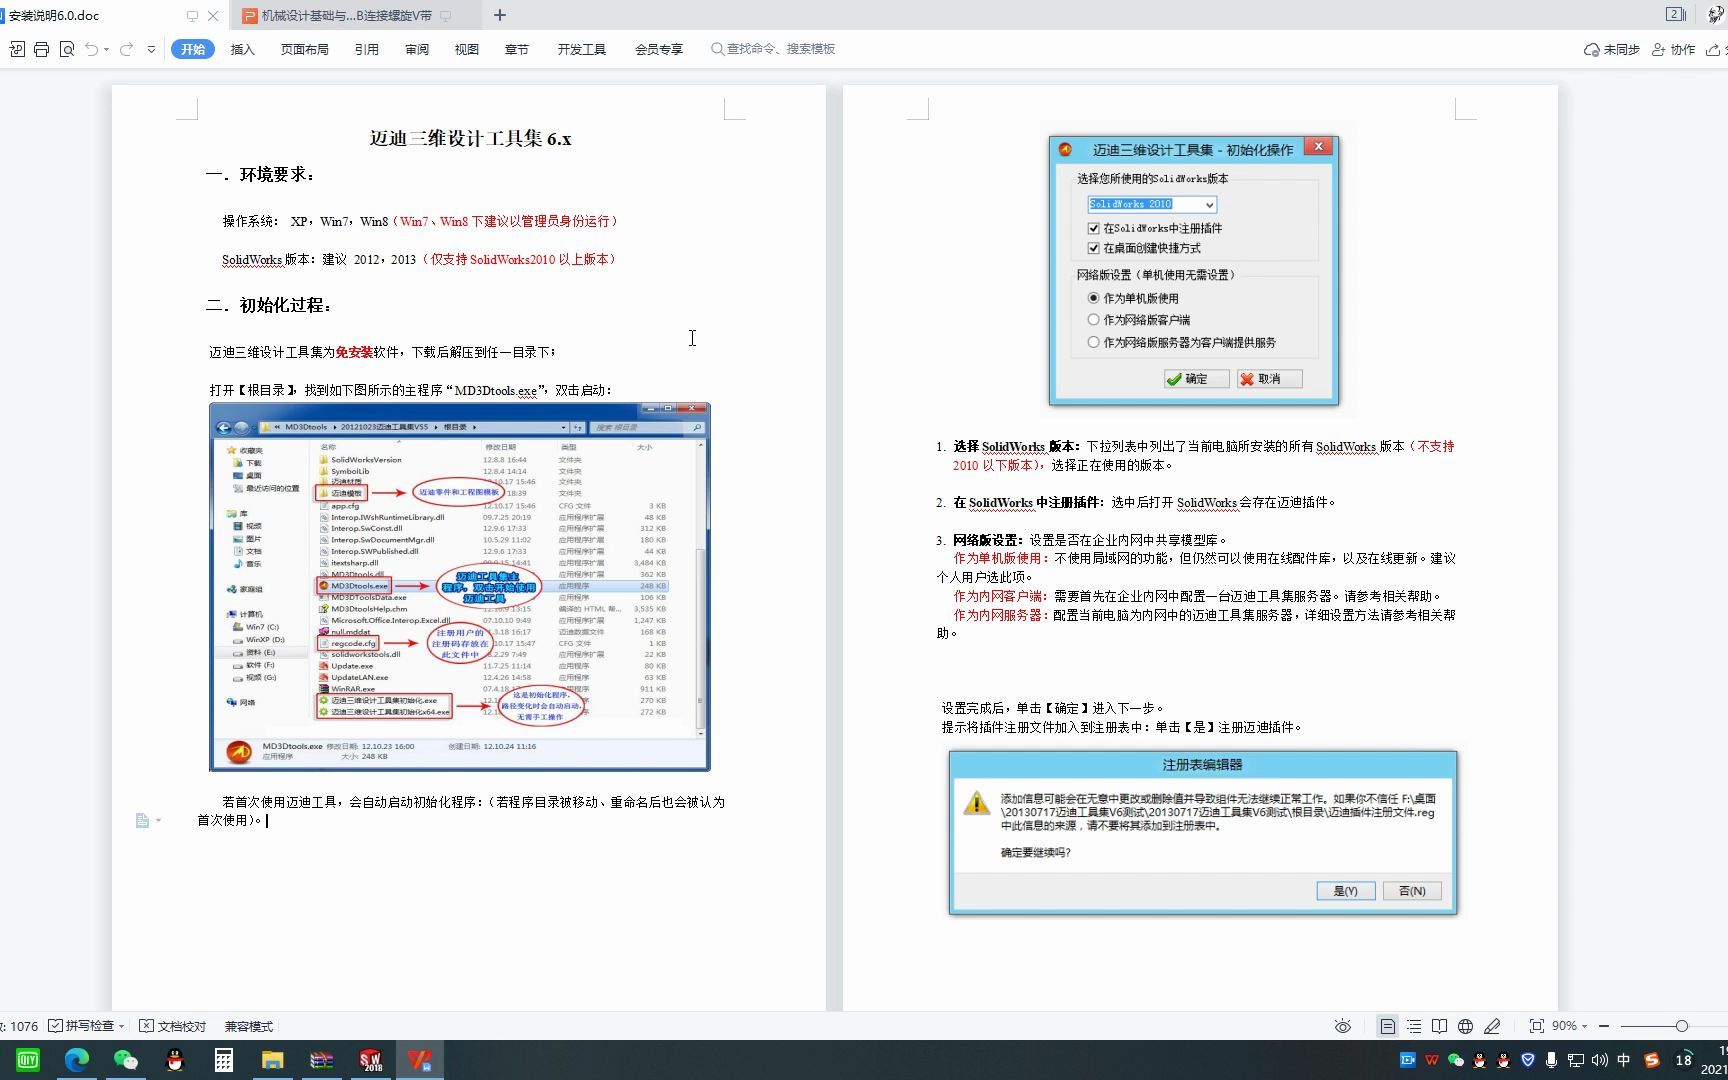Click the volume icon in system tray
This screenshot has width=1728, height=1080.
pyautogui.click(x=1599, y=1060)
